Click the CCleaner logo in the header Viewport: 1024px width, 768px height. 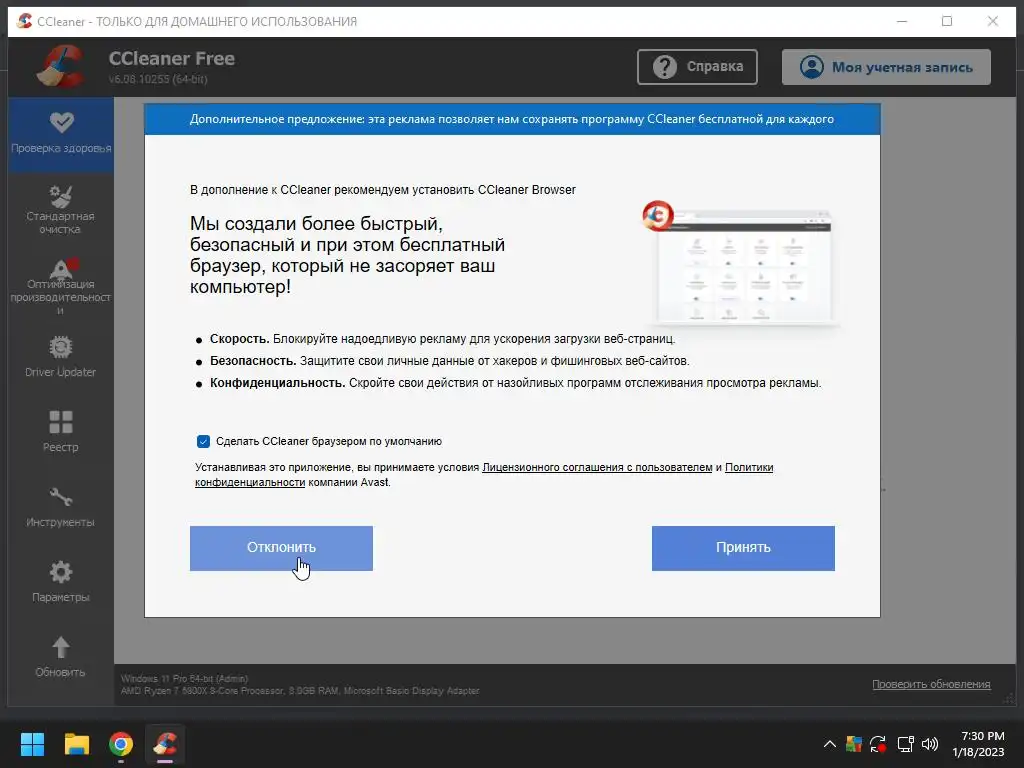pos(61,66)
